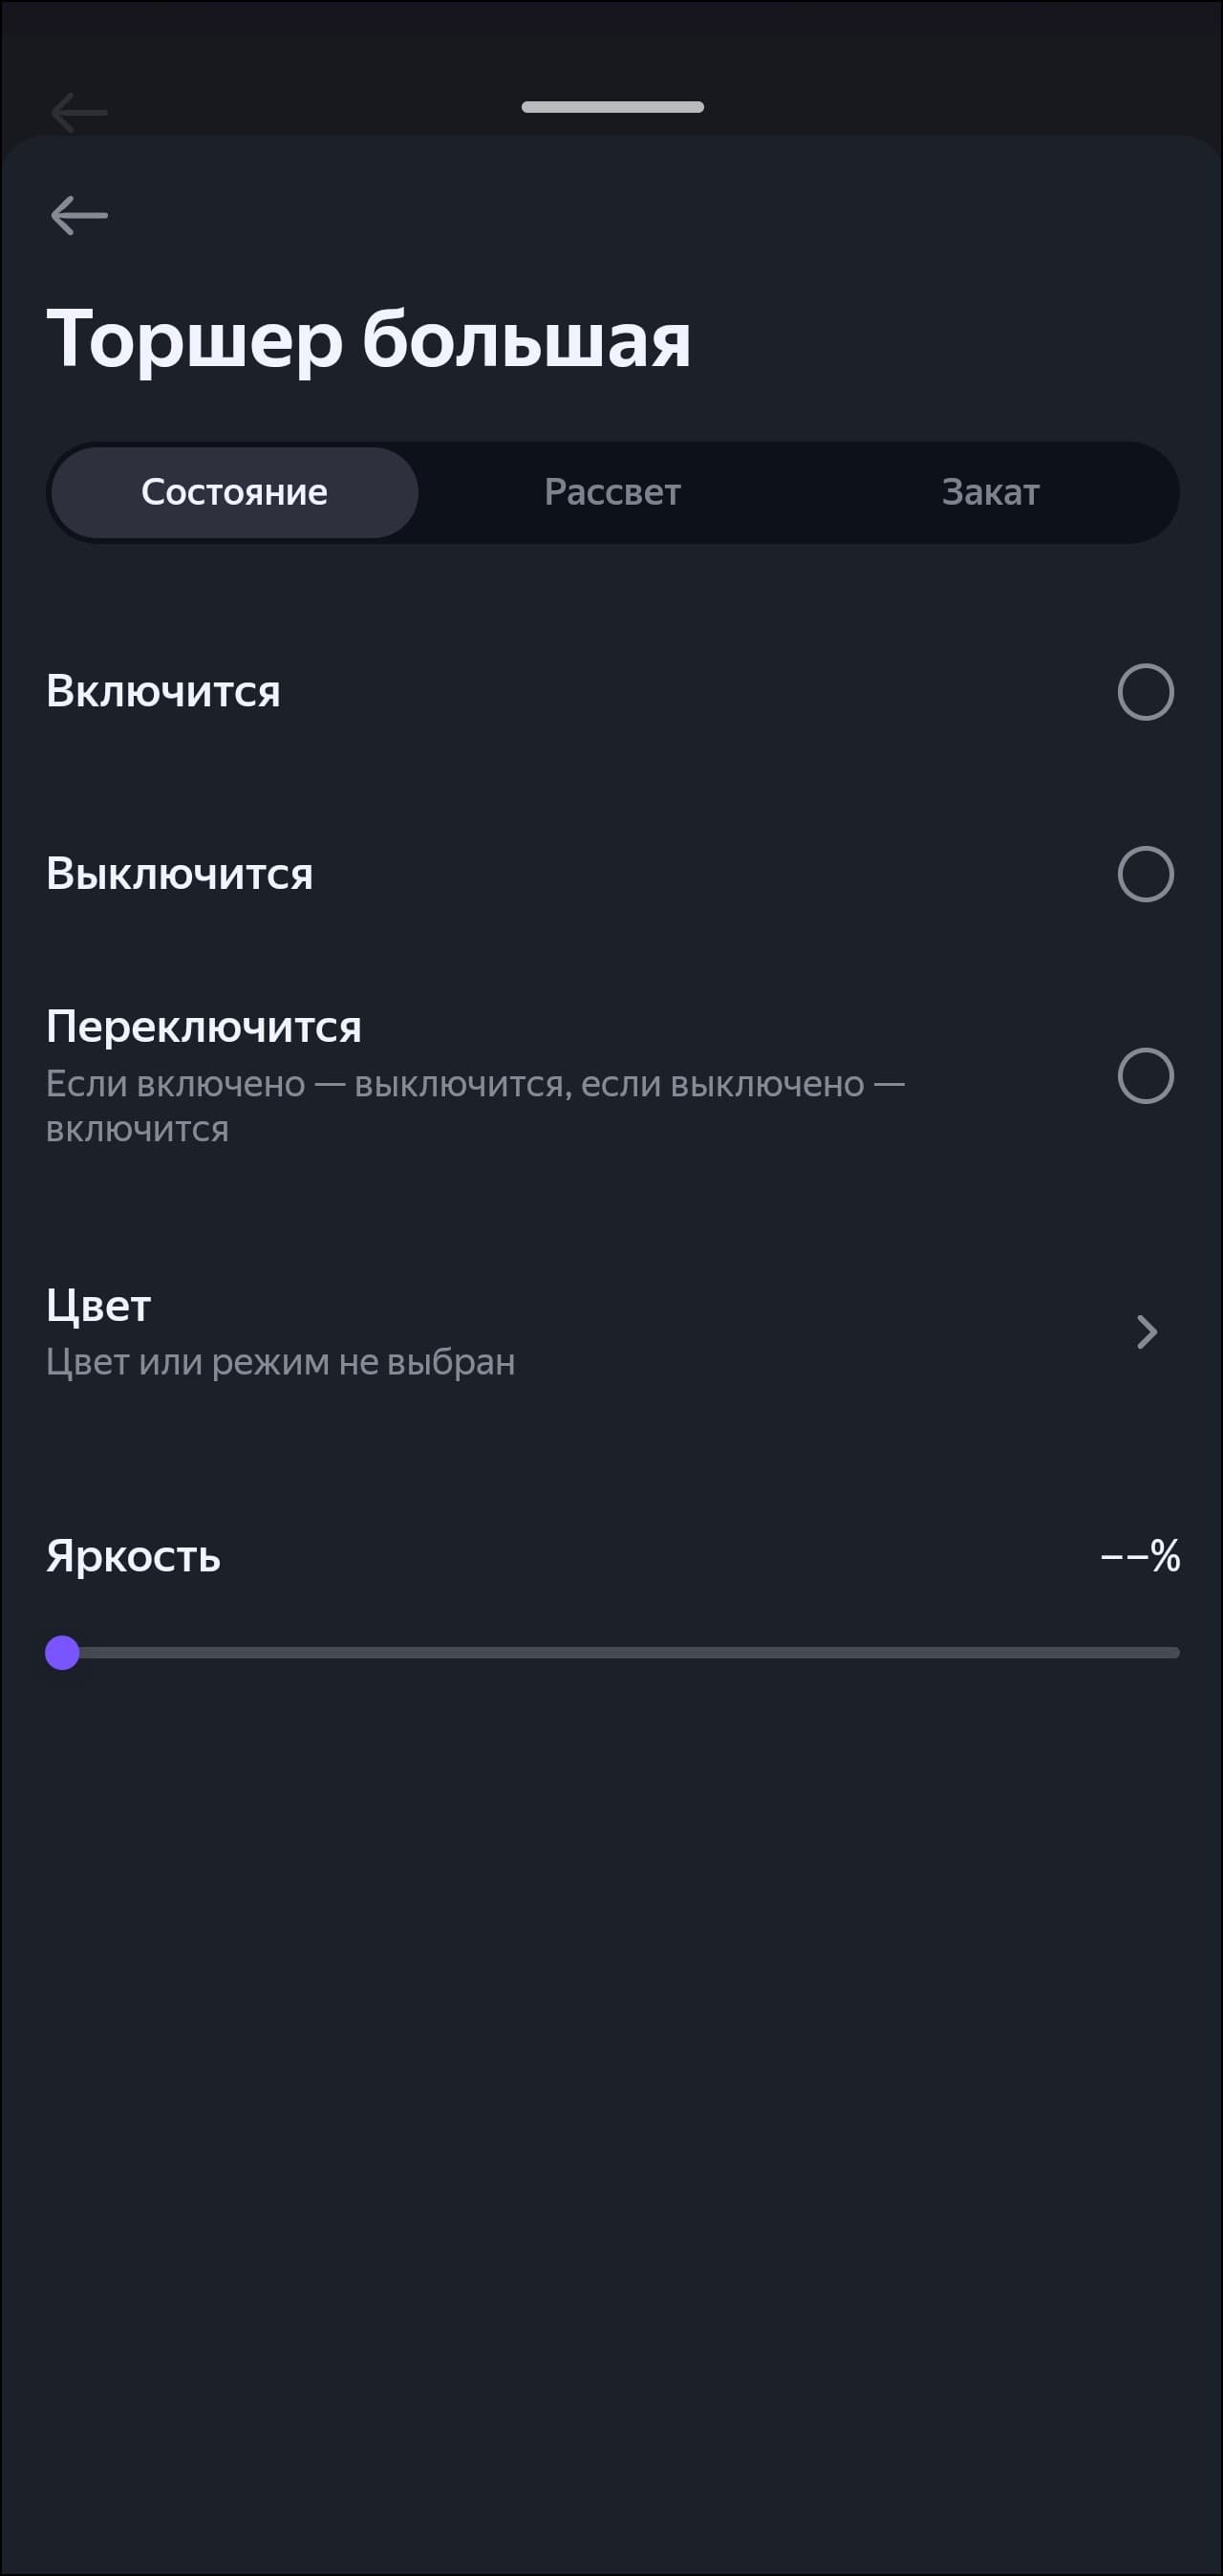This screenshot has height=2576, width=1223.
Task: Click the Переключится heading text
Action: coord(204,1027)
